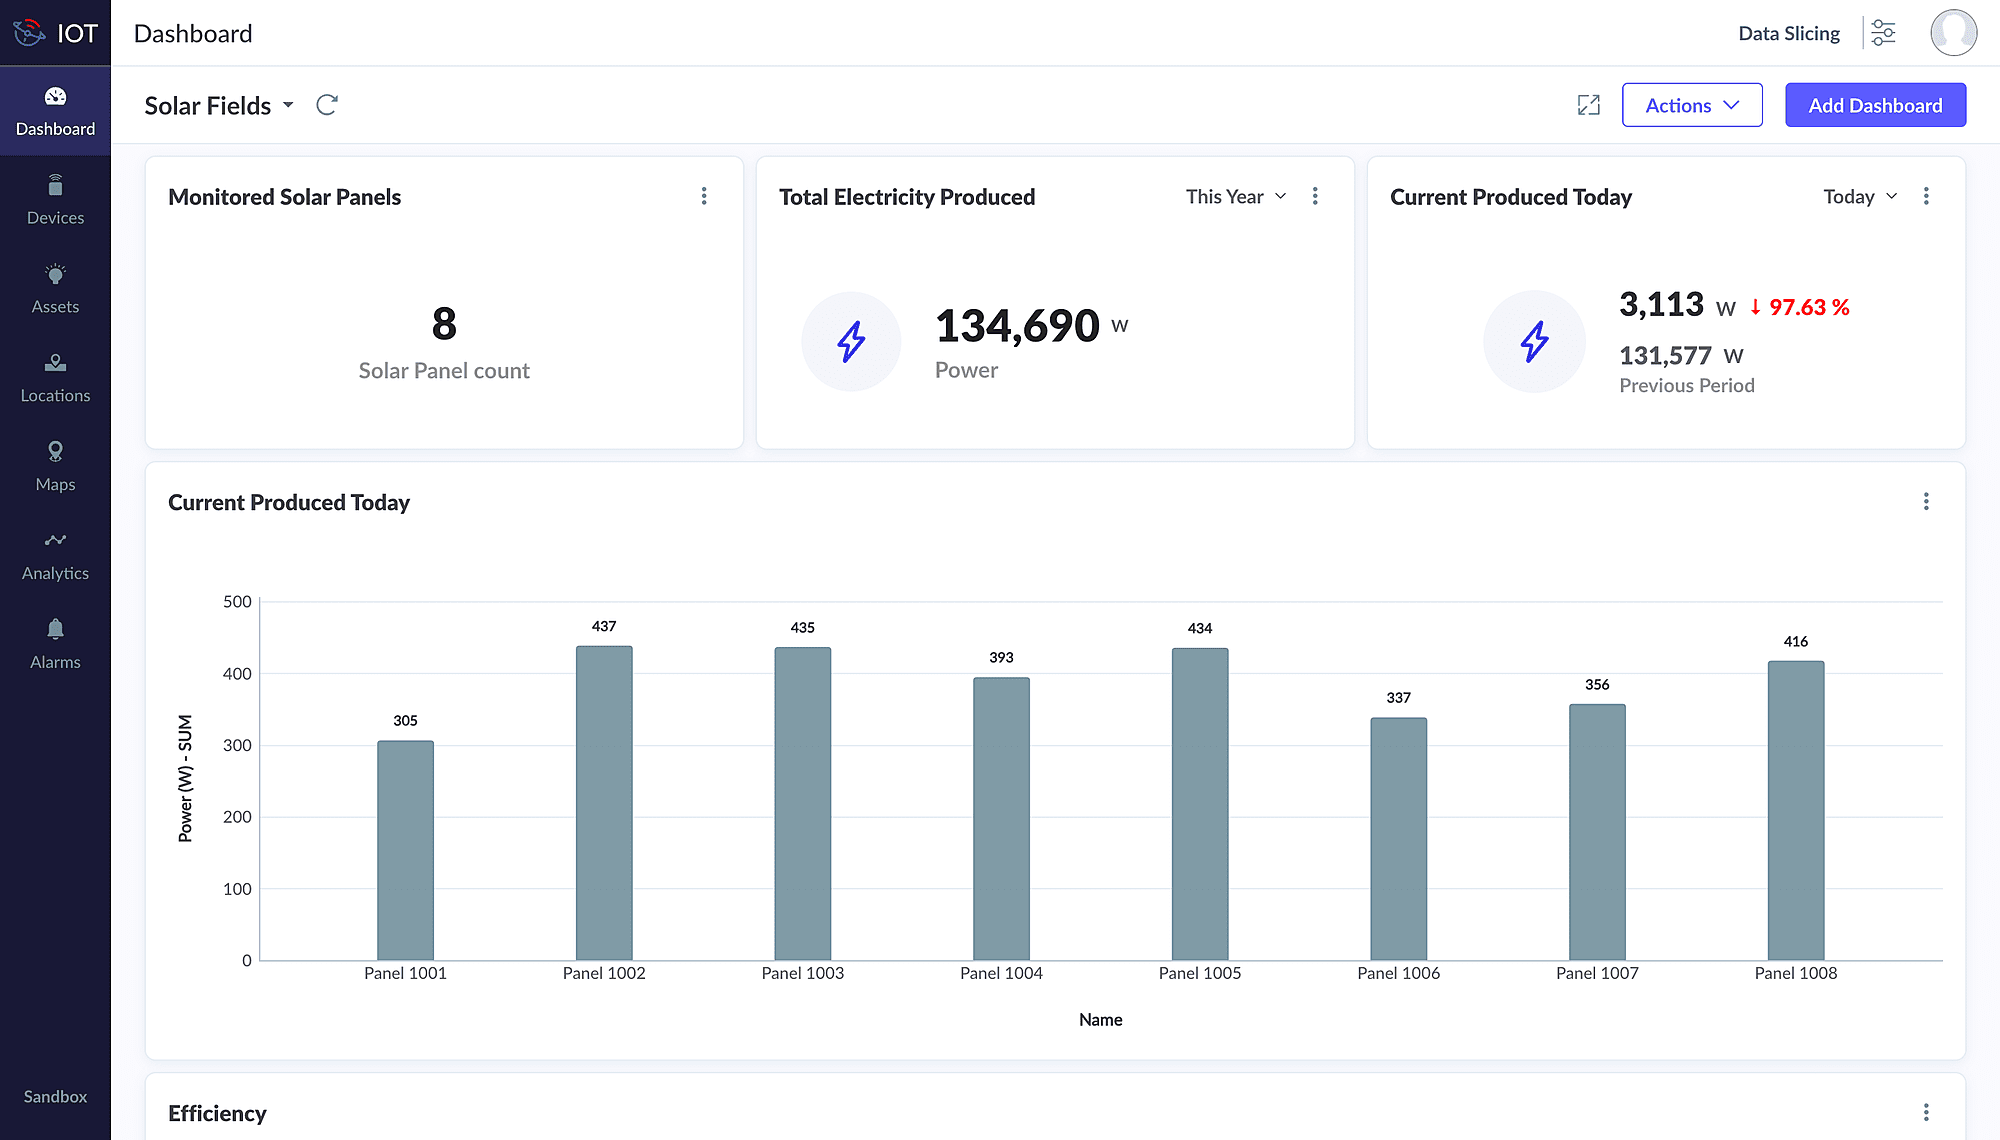Open Current Produced Today chart options

click(1926, 501)
